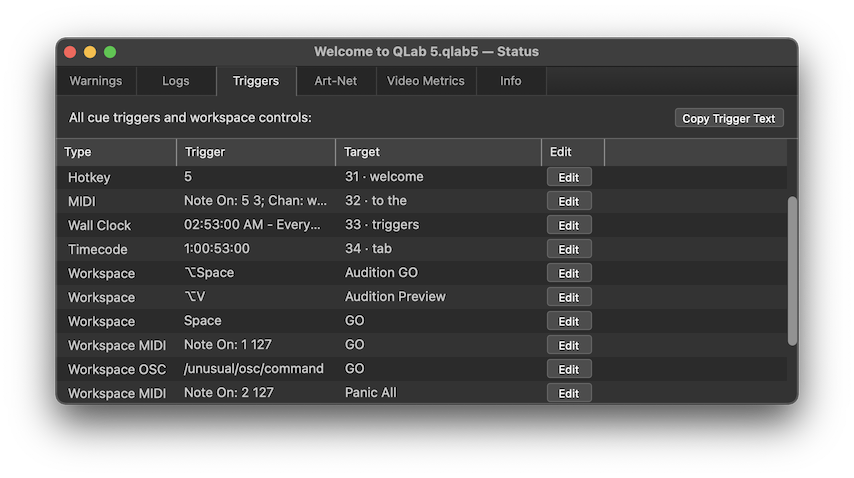Edit the Panic All MIDI trigger

pos(569,393)
